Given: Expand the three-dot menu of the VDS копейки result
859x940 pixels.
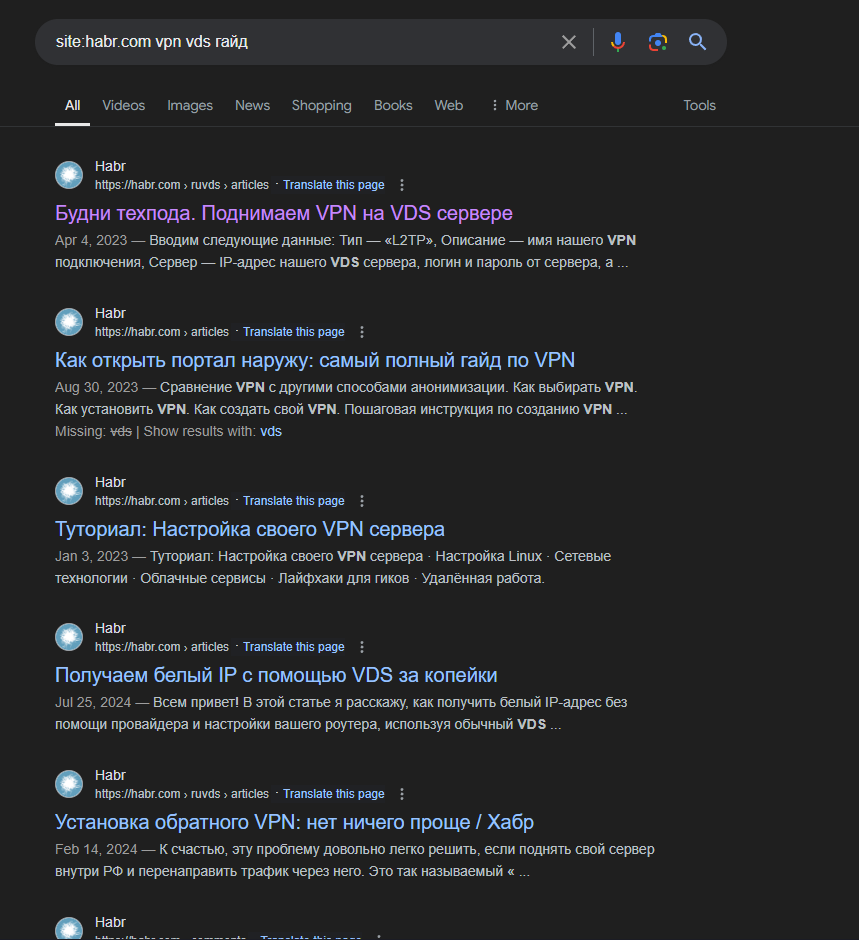Looking at the screenshot, I should [361, 646].
